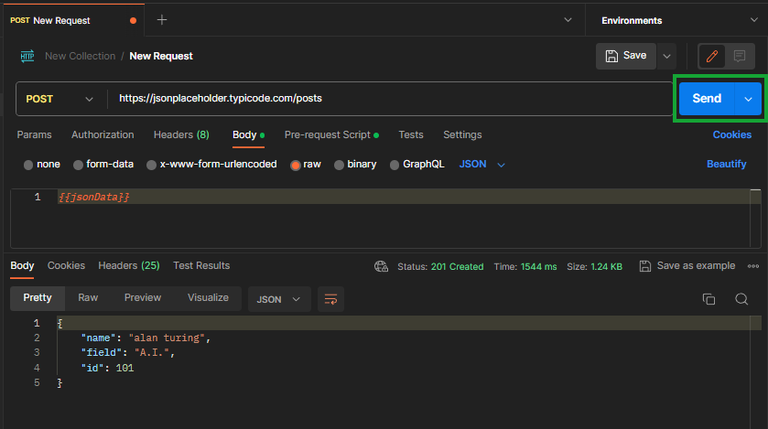Choose the binary body radio option
This screenshot has width=768, height=429.
[x=340, y=164]
